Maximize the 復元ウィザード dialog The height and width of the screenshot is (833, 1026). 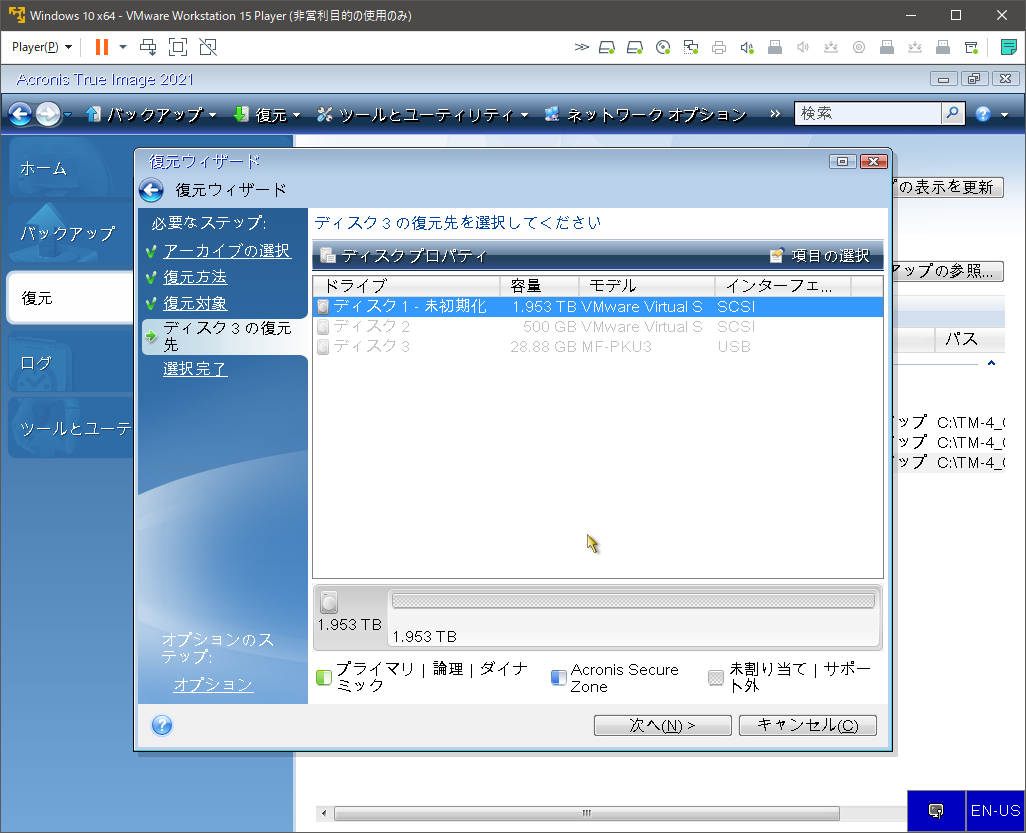point(842,162)
